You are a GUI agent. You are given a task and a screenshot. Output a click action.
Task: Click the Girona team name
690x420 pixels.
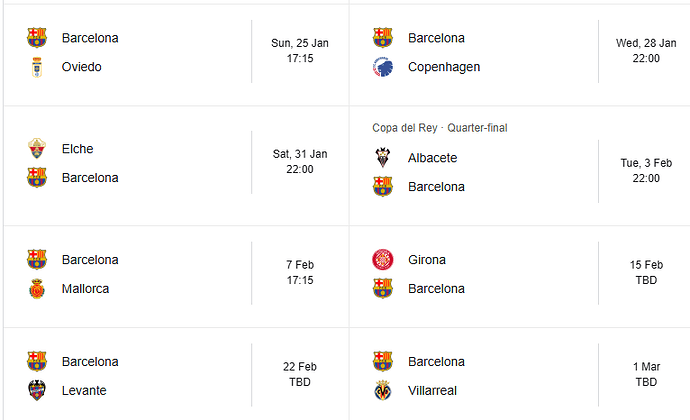[427, 260]
